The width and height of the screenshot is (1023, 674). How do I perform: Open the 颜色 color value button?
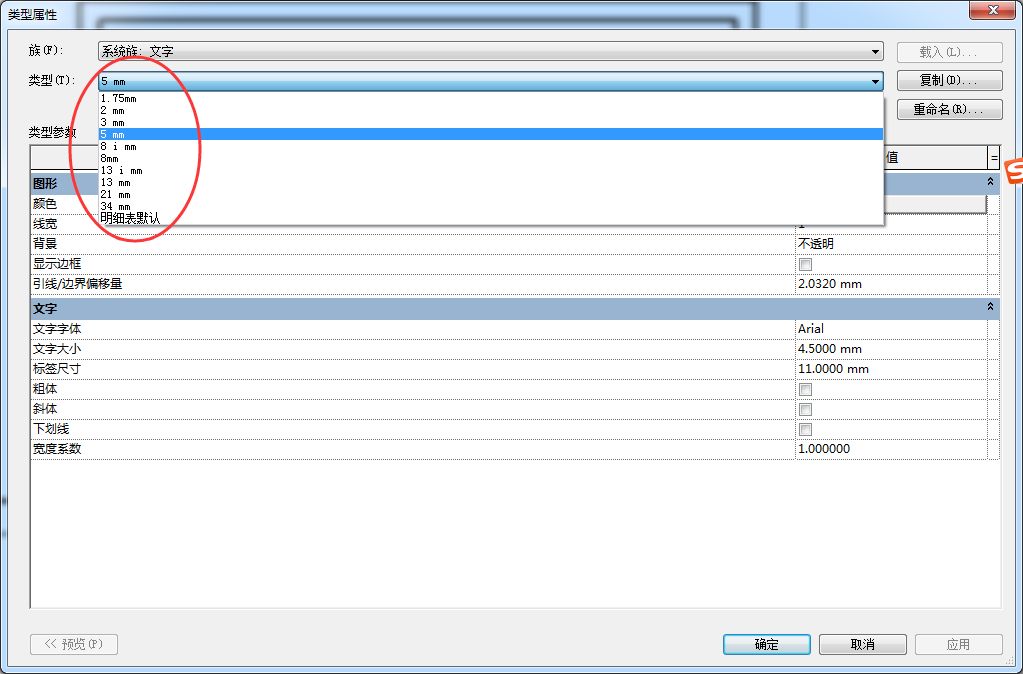(x=936, y=204)
